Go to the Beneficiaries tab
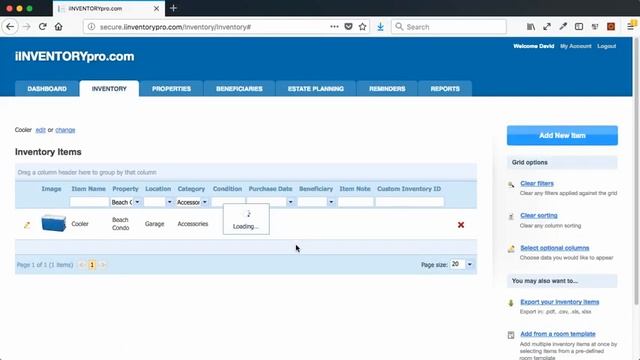This screenshot has width=640, height=360. (239, 89)
